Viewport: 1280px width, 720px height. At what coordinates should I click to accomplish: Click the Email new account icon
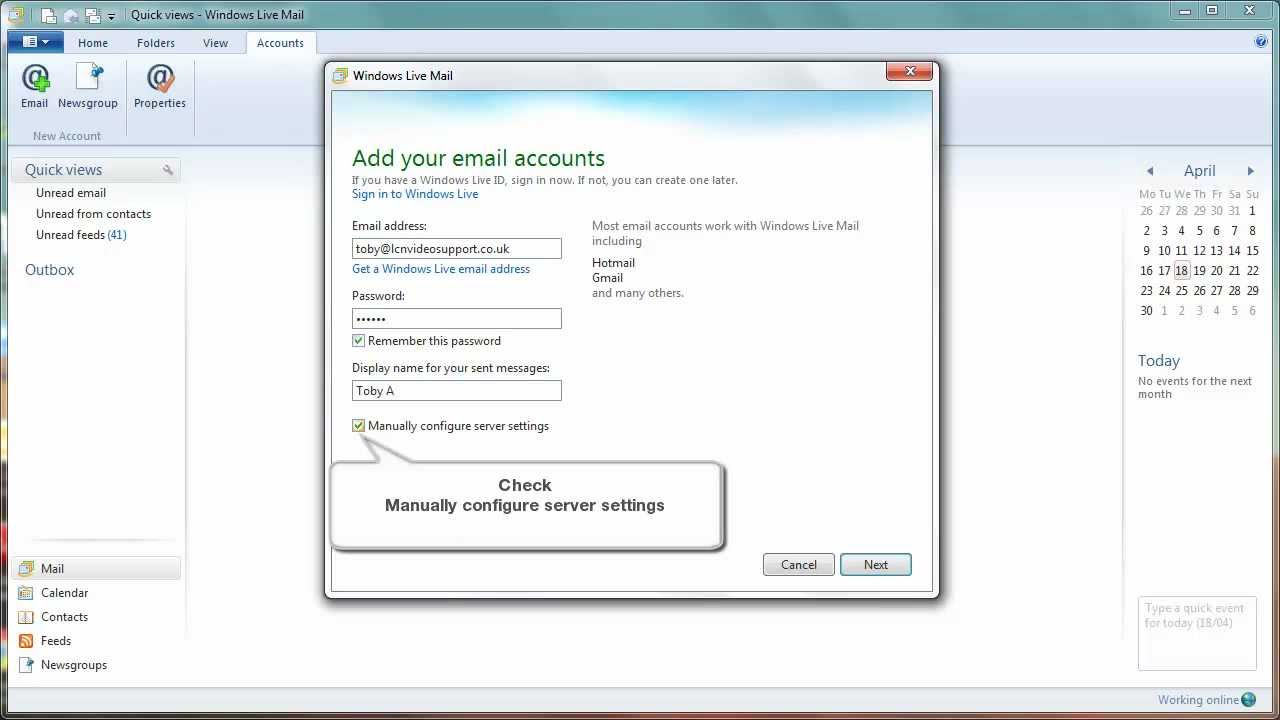[x=35, y=85]
